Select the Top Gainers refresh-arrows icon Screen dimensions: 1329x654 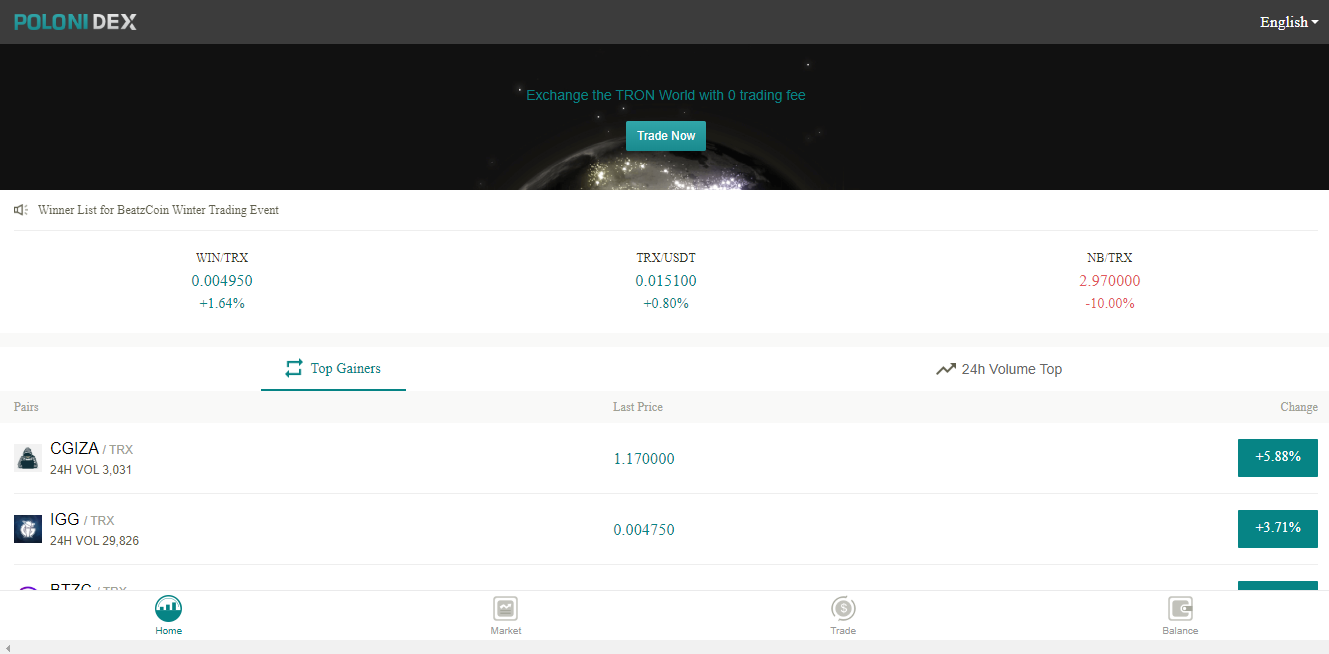click(x=293, y=368)
